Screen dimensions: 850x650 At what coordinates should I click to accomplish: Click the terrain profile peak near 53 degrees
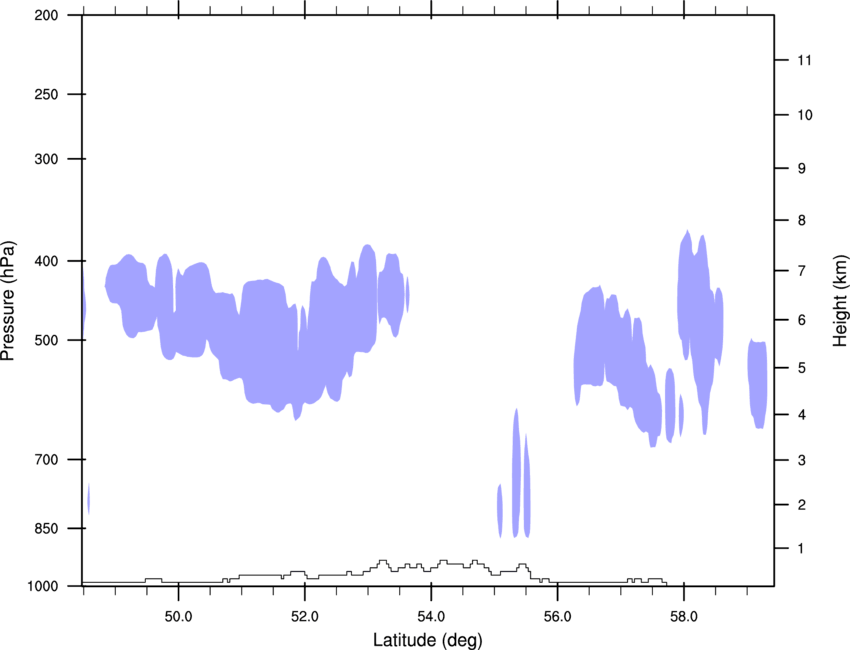coord(383,563)
